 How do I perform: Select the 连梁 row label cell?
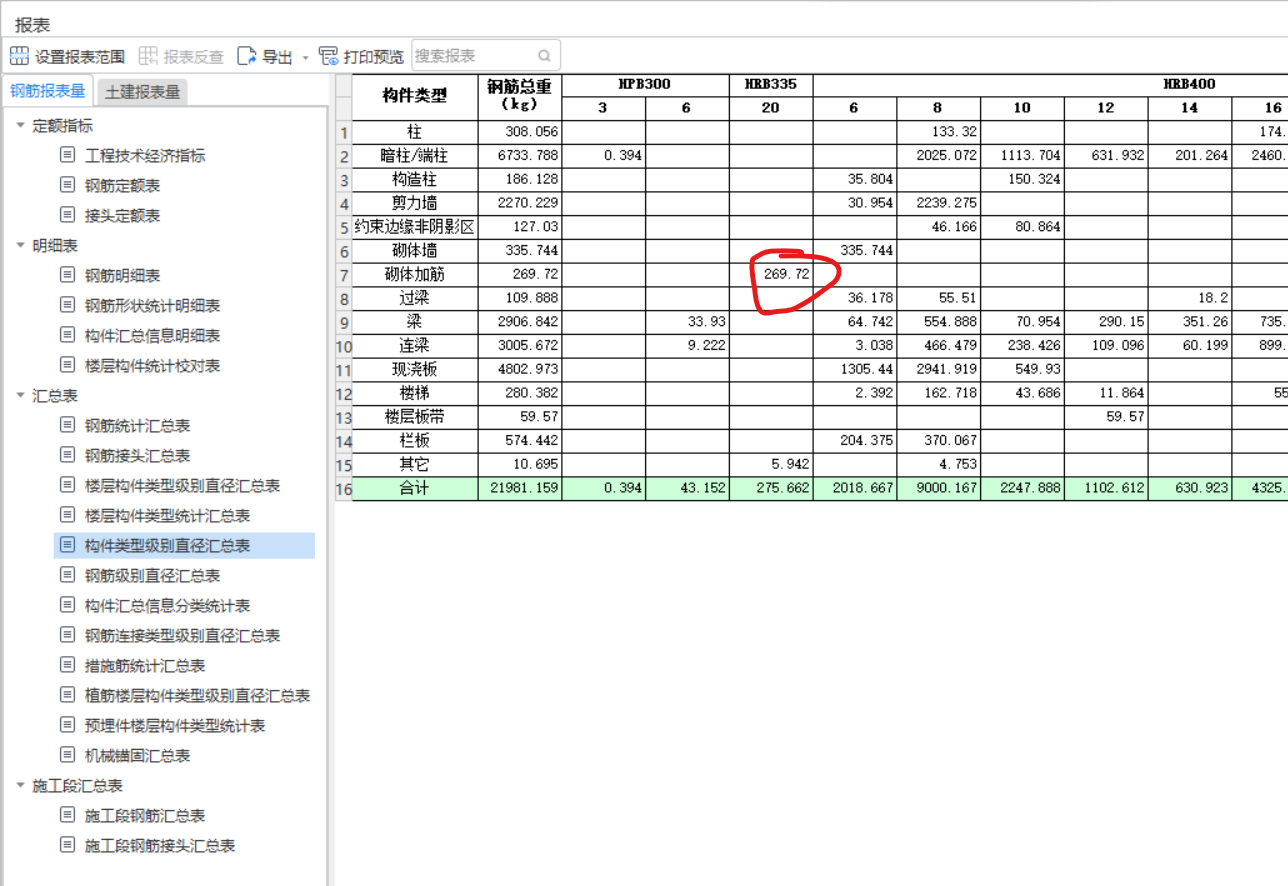click(415, 345)
